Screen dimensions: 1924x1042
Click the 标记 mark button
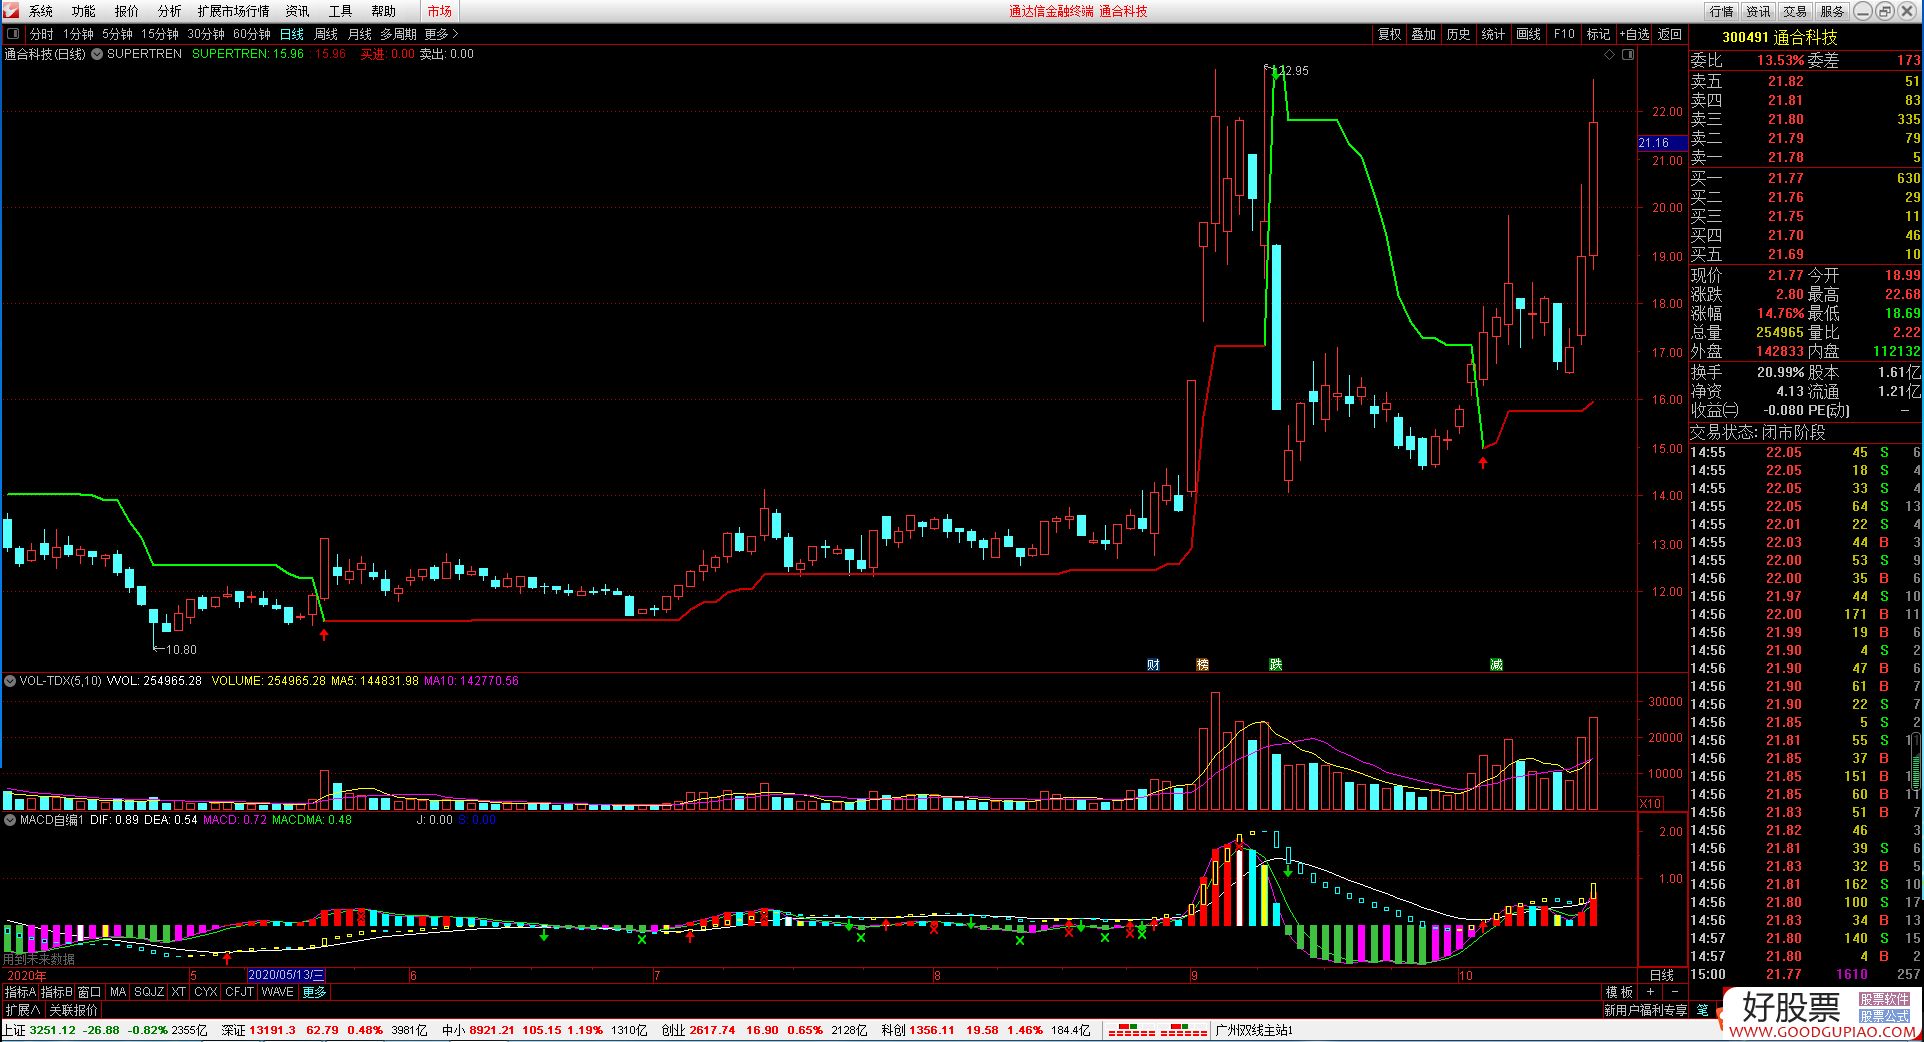[x=1599, y=34]
